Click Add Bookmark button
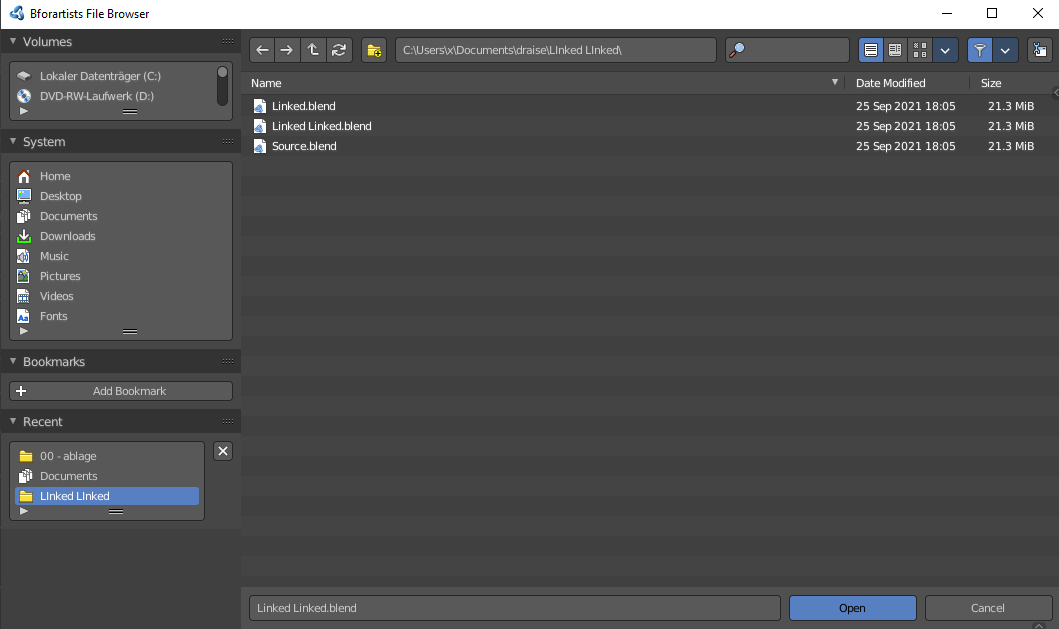Viewport: 1059px width, 629px height. tap(121, 391)
